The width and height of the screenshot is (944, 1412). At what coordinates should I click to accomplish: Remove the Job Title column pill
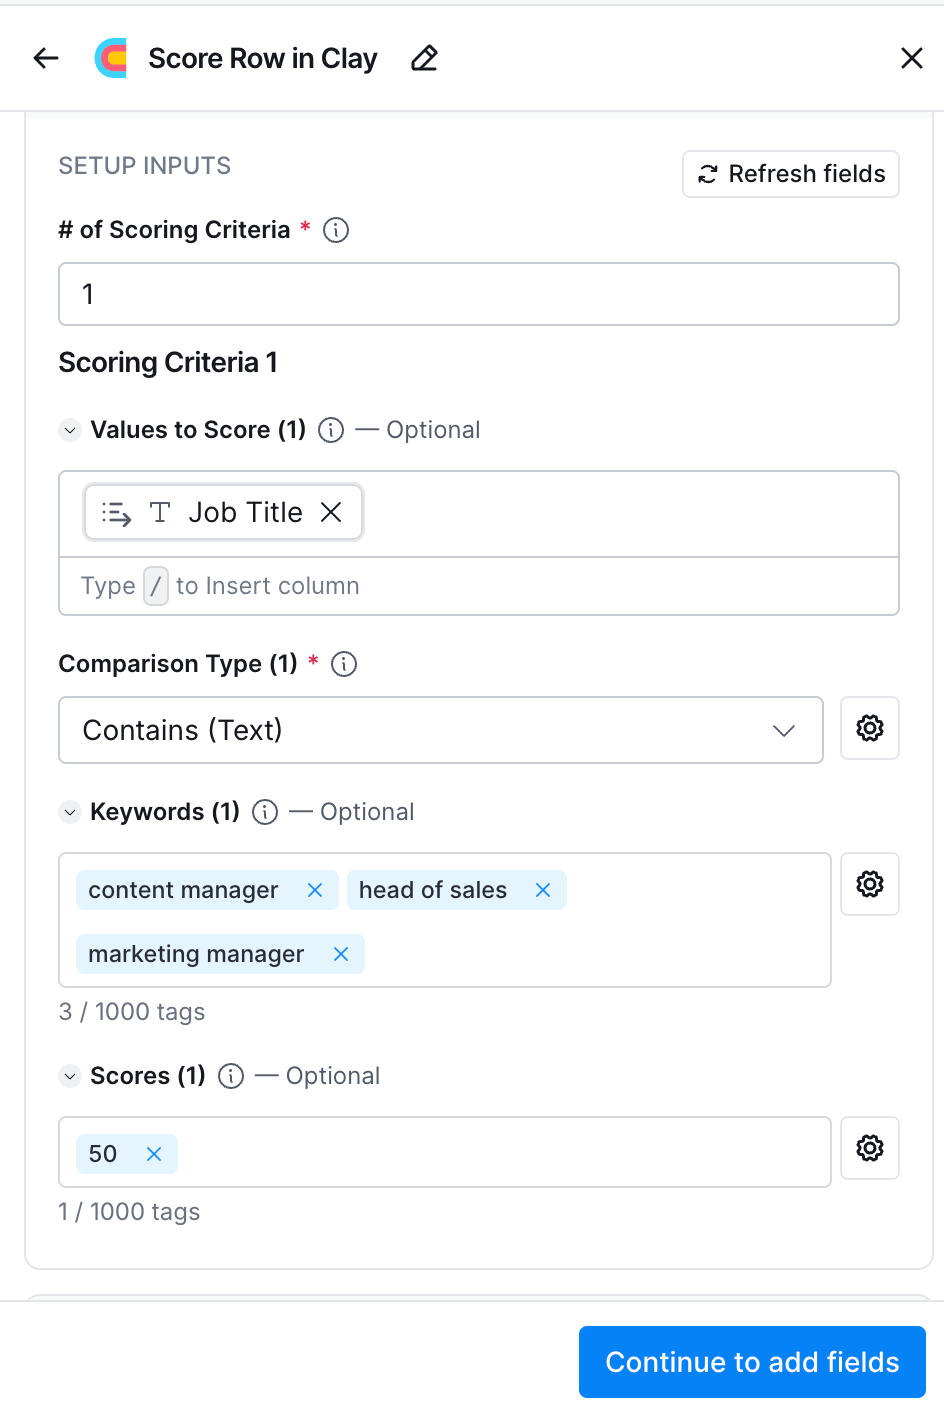(331, 512)
